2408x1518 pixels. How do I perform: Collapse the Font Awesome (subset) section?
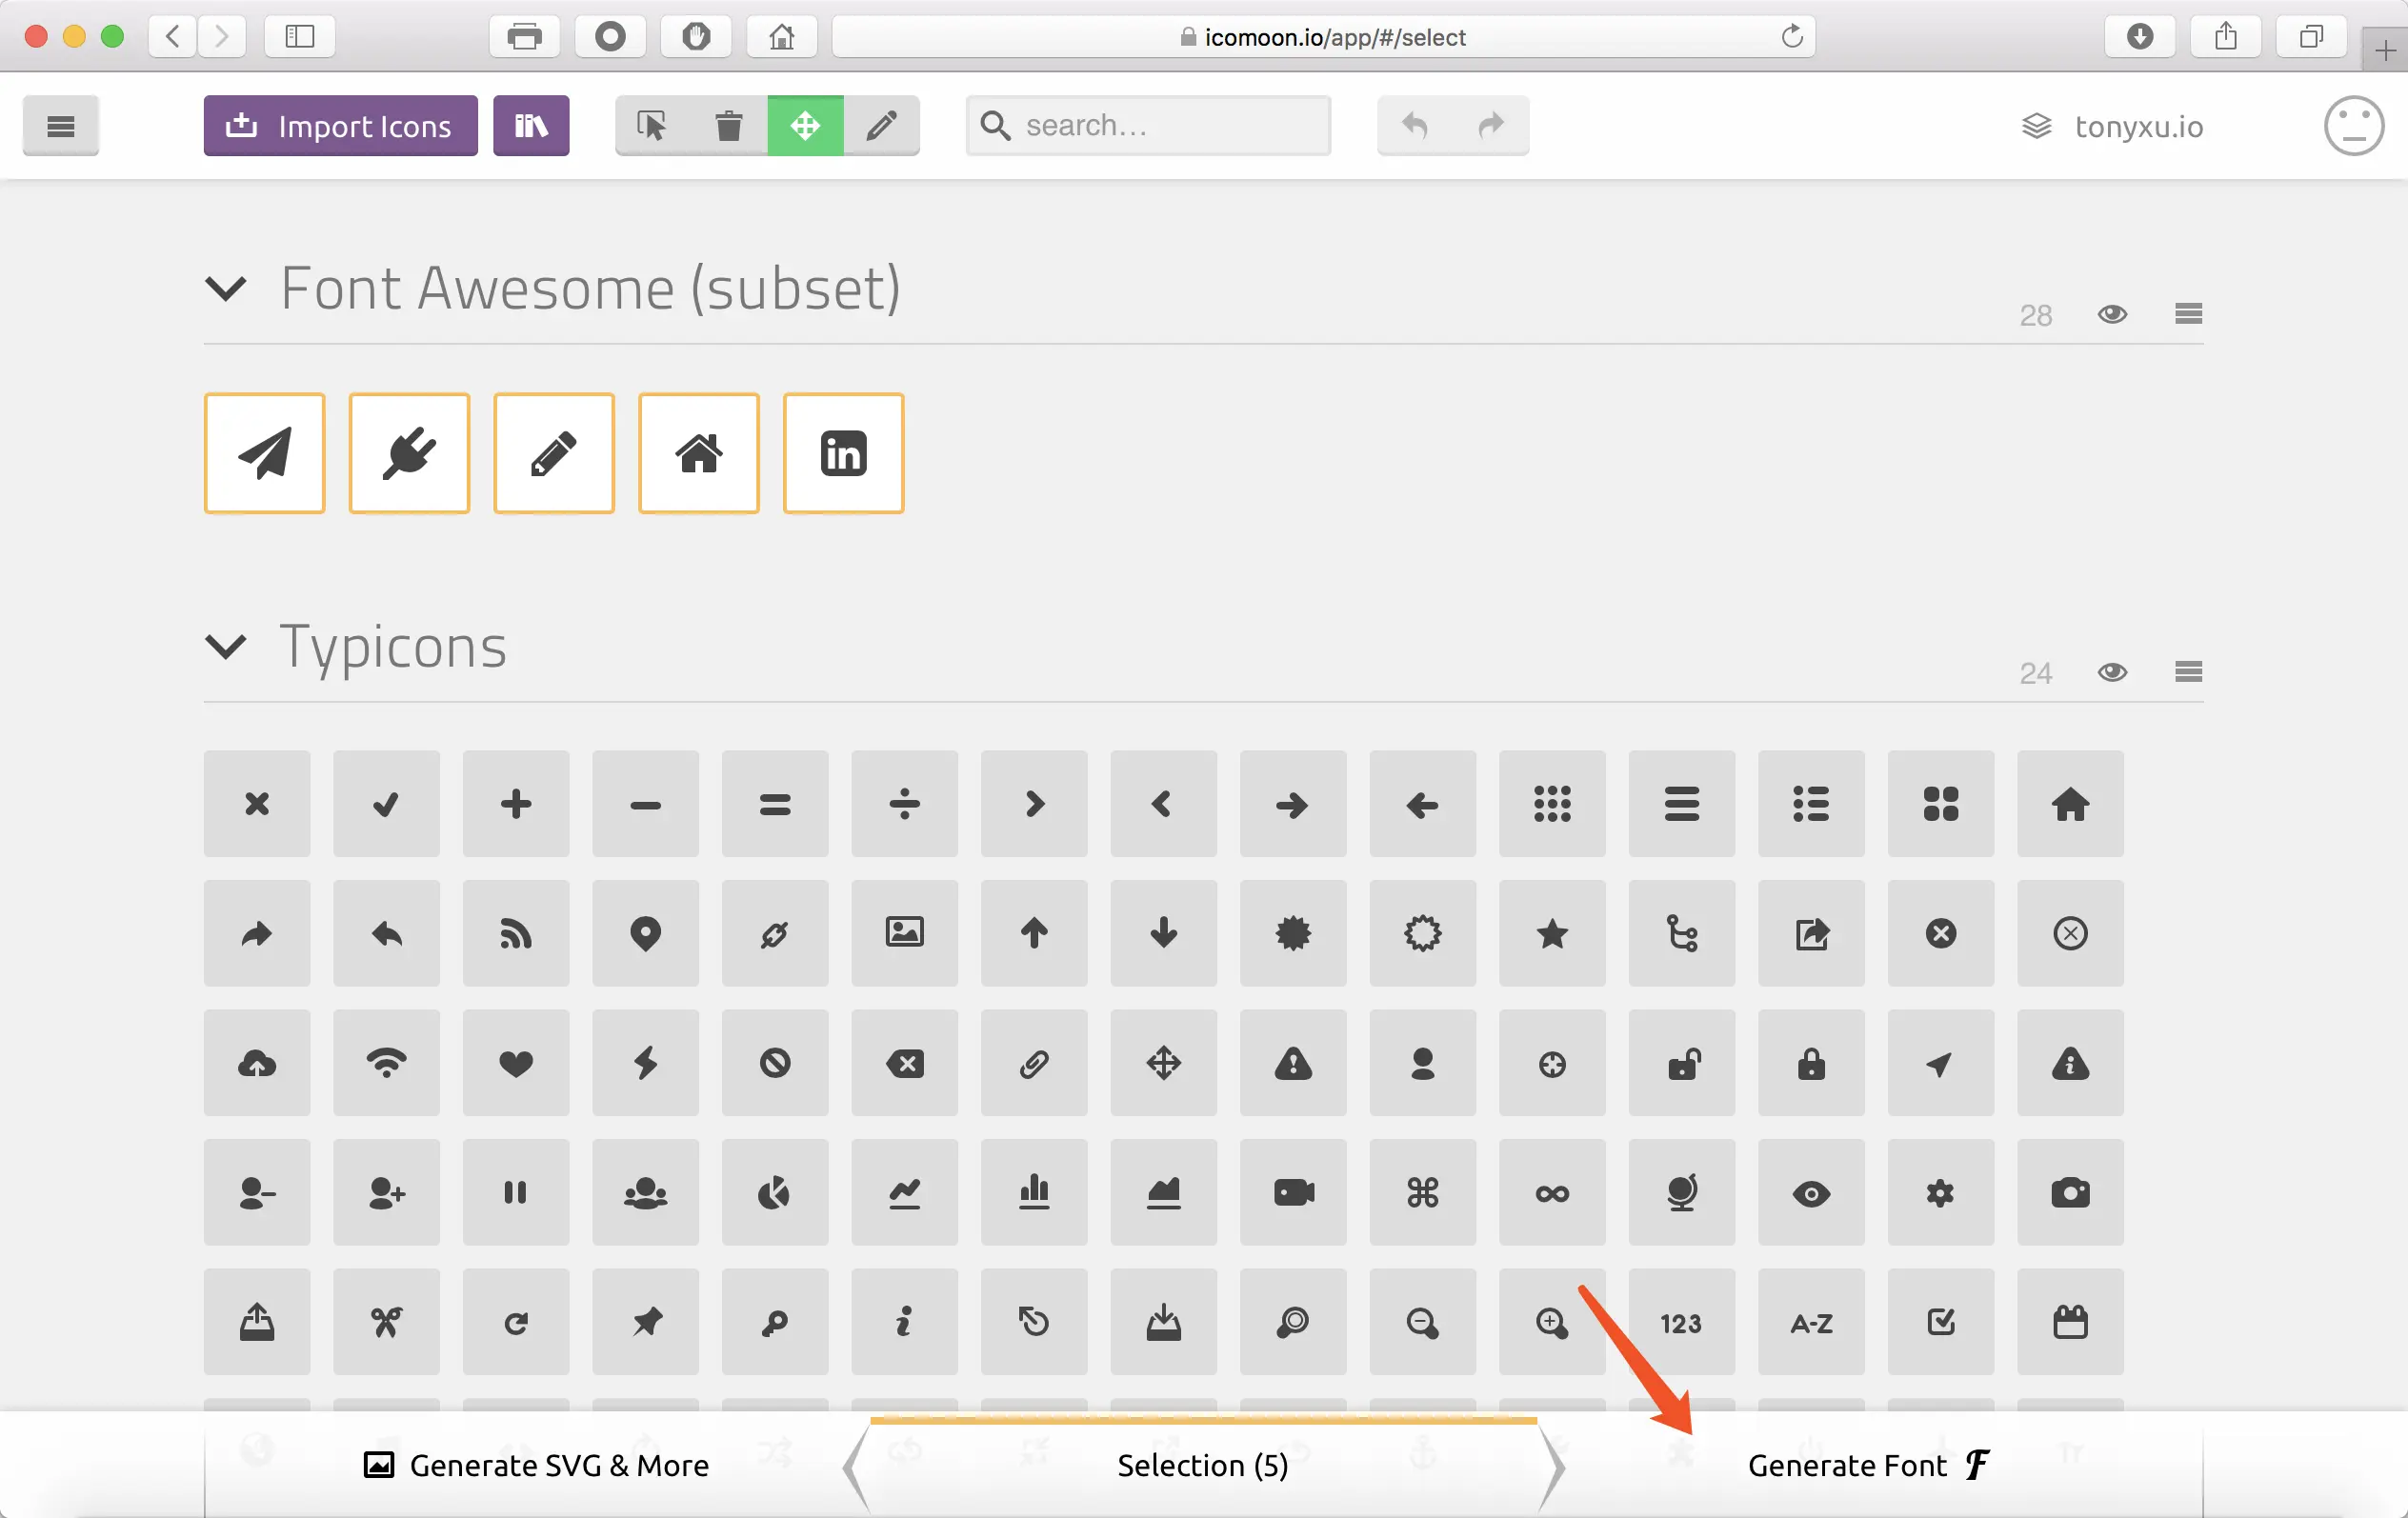226,289
